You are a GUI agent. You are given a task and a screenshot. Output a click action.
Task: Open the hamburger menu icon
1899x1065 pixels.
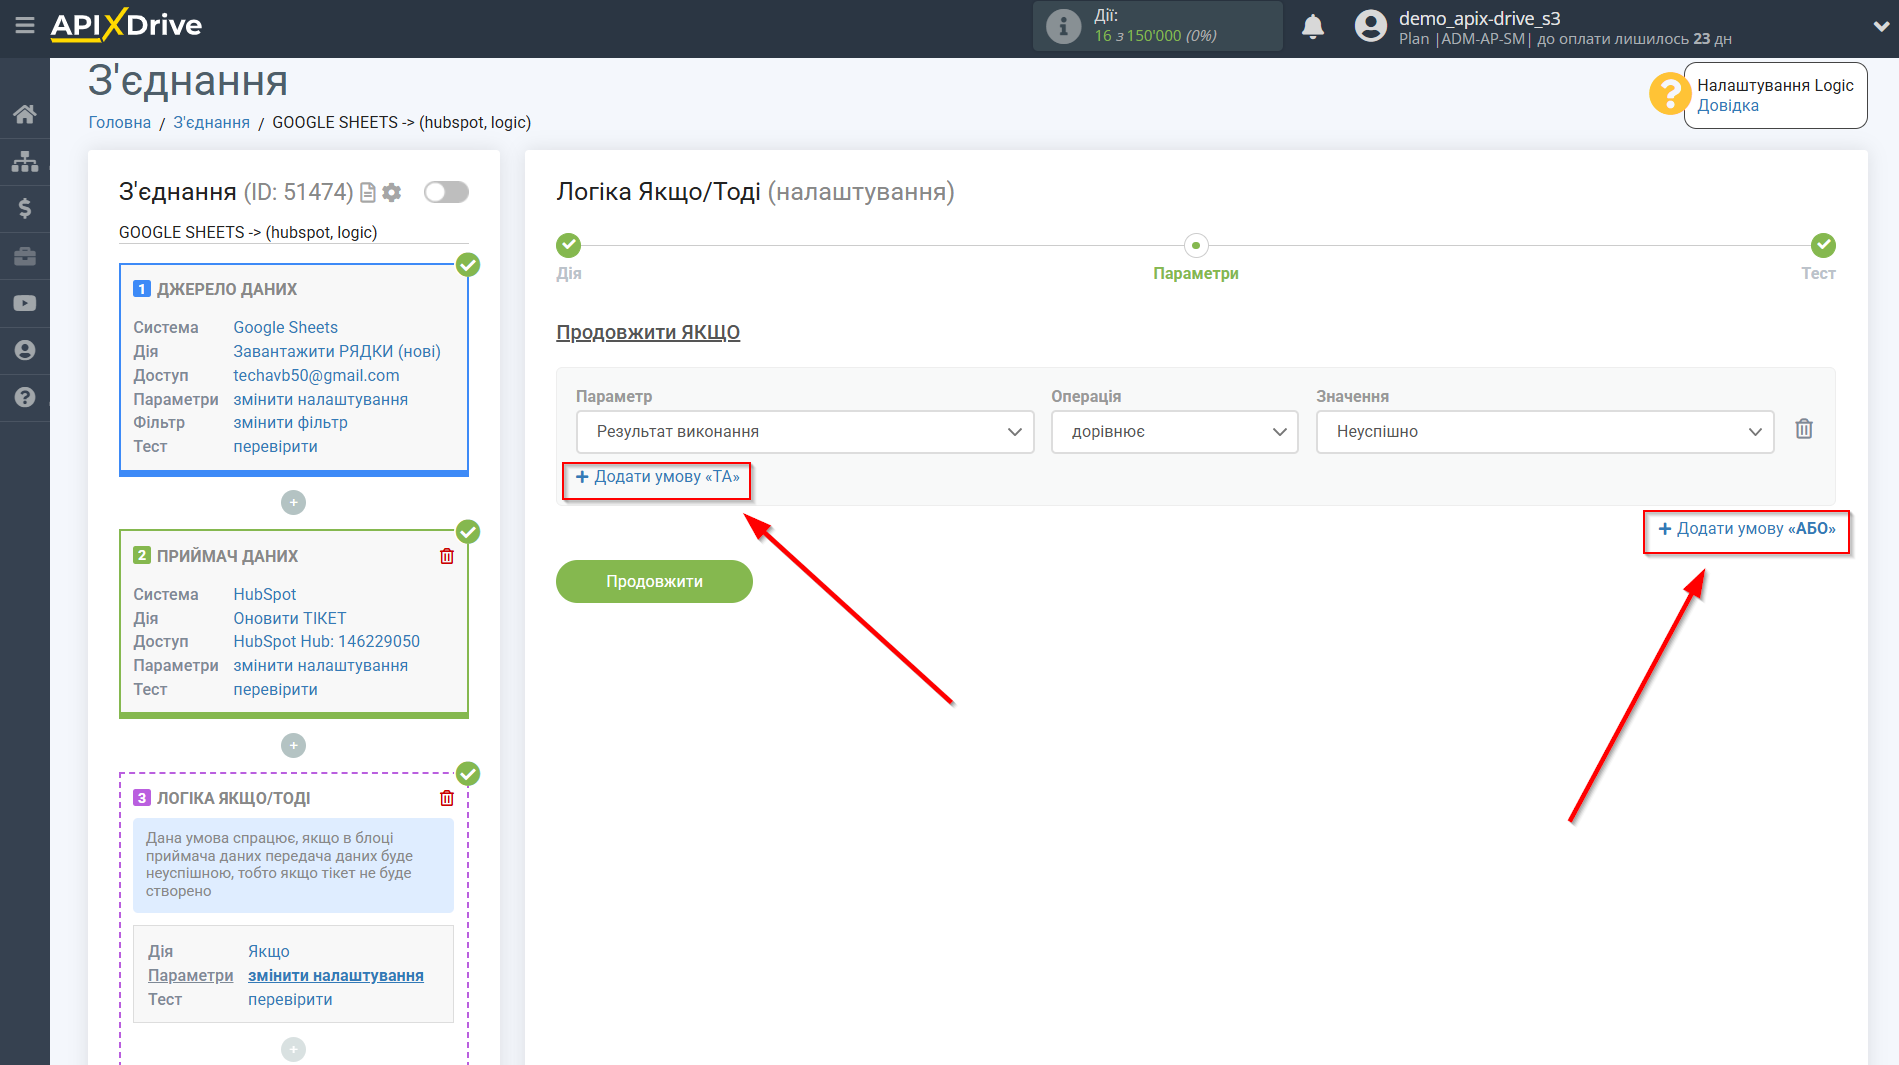[x=25, y=25]
